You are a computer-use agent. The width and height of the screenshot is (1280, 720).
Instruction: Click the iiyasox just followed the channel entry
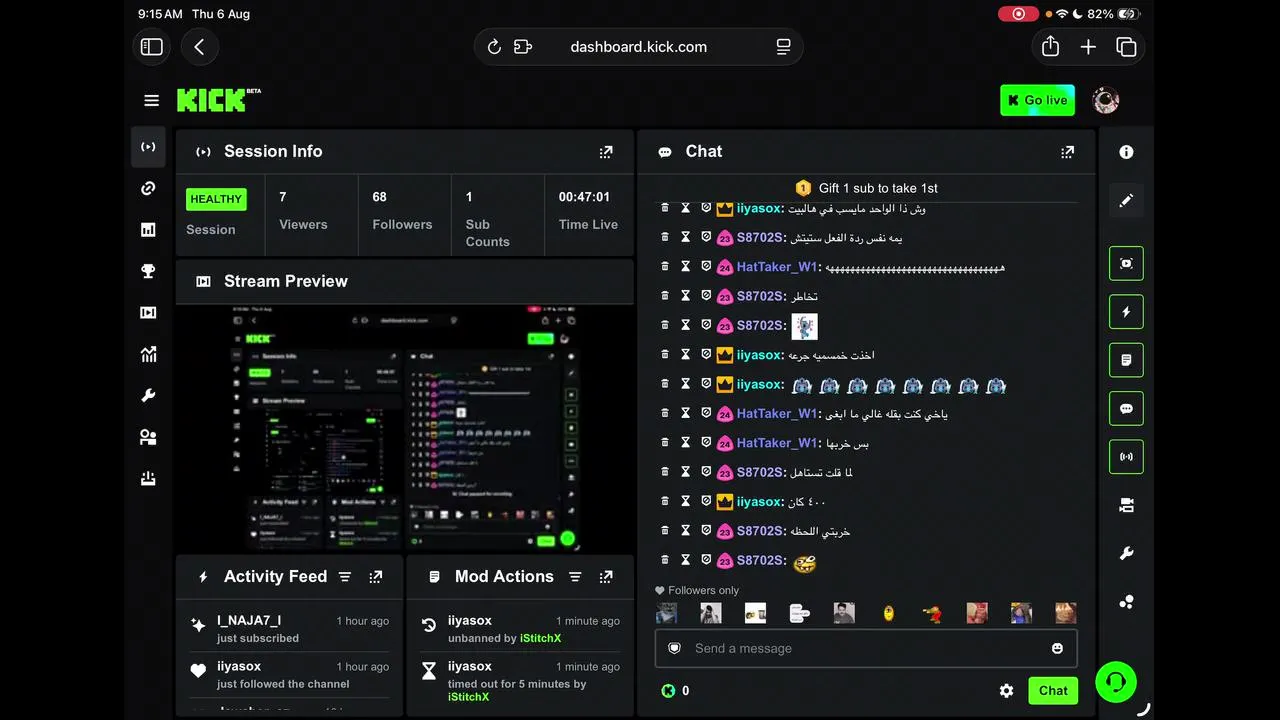[x=290, y=675]
